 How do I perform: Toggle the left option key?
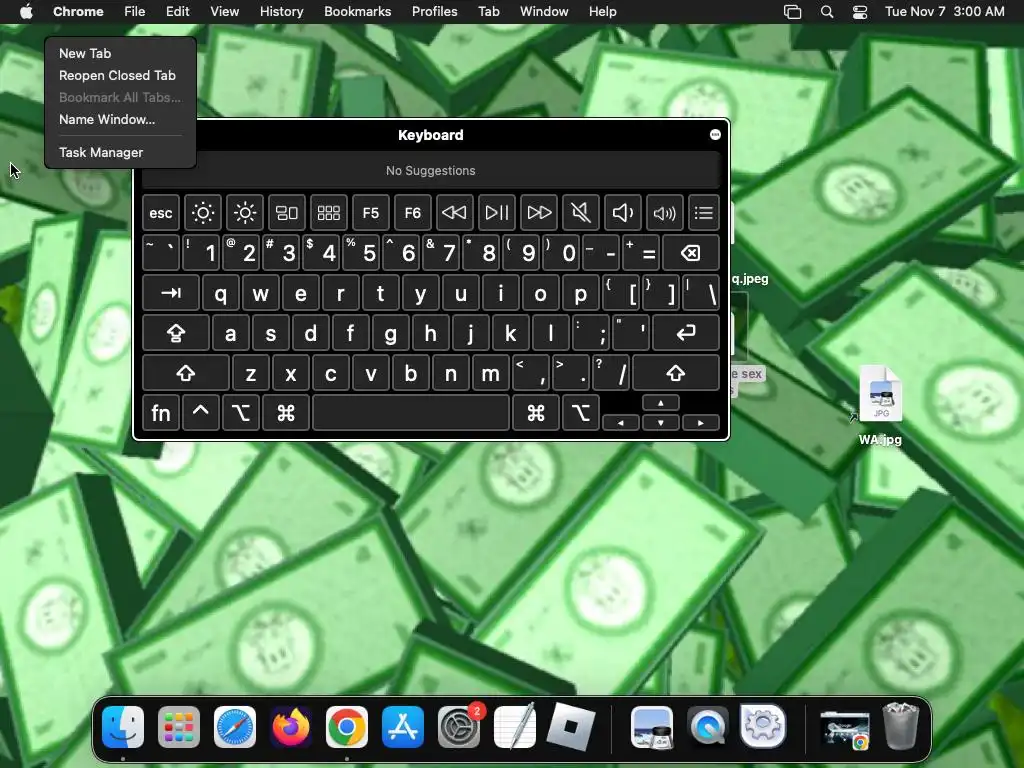tap(240, 413)
